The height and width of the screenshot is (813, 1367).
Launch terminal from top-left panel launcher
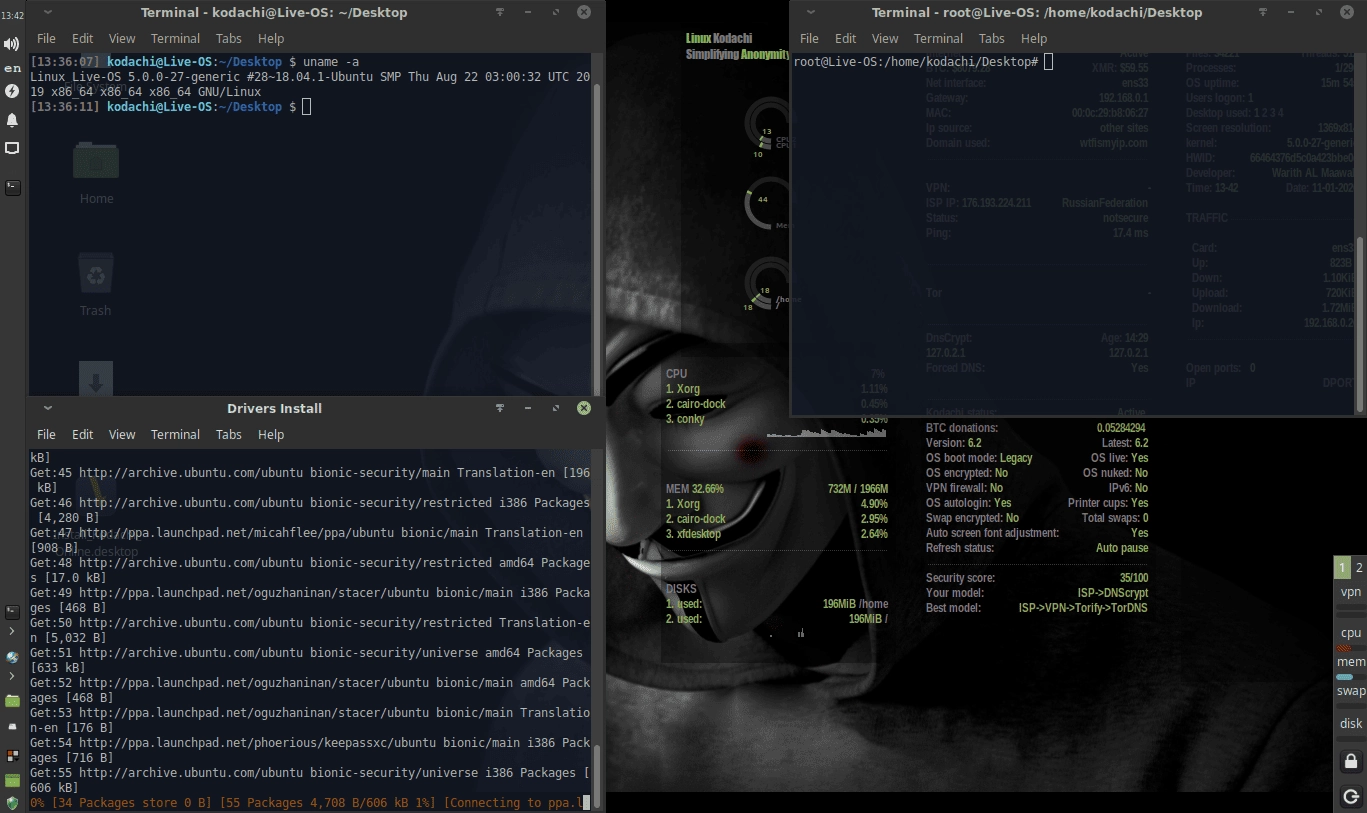(12, 187)
